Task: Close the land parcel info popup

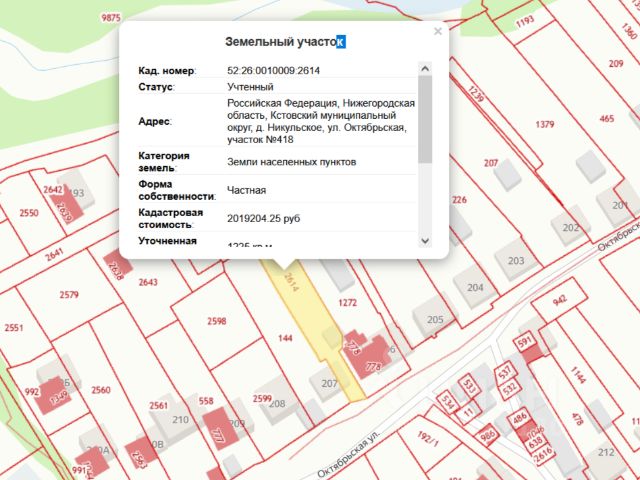Action: coord(438,31)
